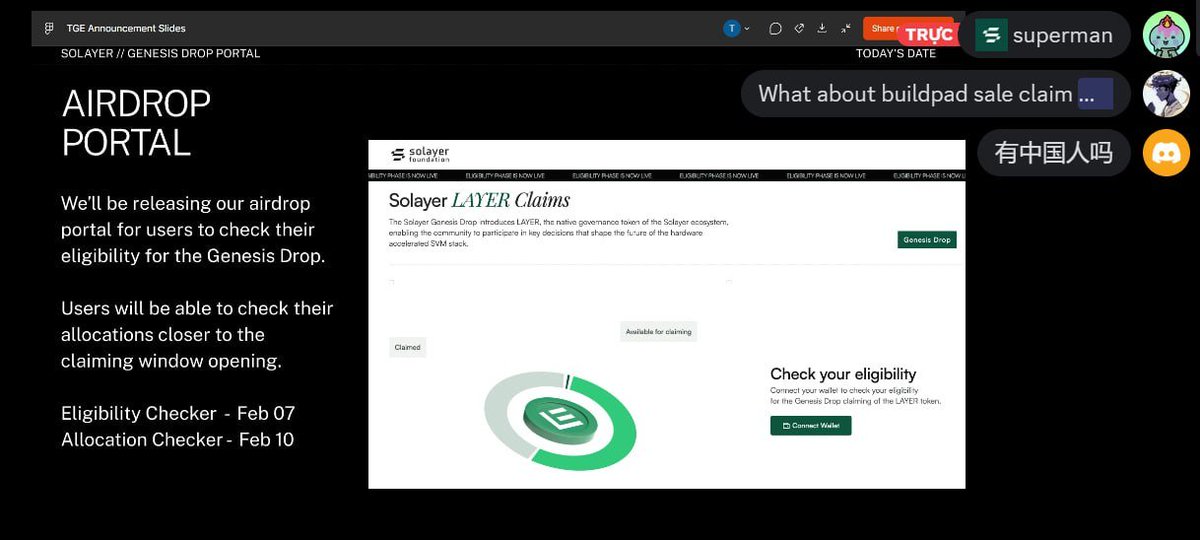Click the 有中国人吗 chat message
Screen dimensions: 1200x540
1053,153
